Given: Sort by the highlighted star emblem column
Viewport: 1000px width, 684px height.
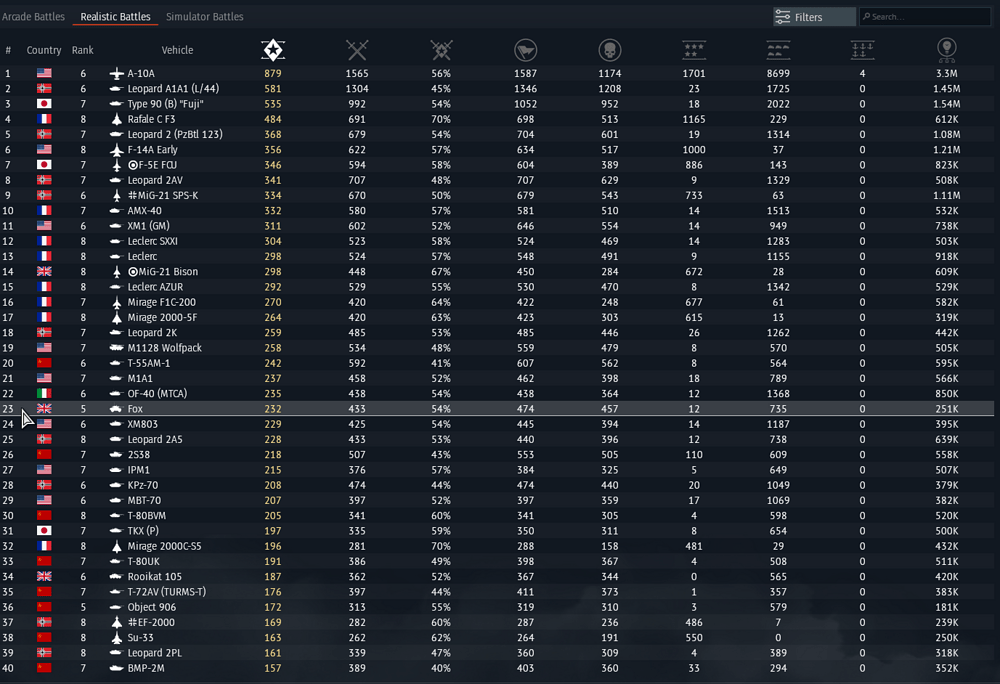Looking at the screenshot, I should 272,50.
